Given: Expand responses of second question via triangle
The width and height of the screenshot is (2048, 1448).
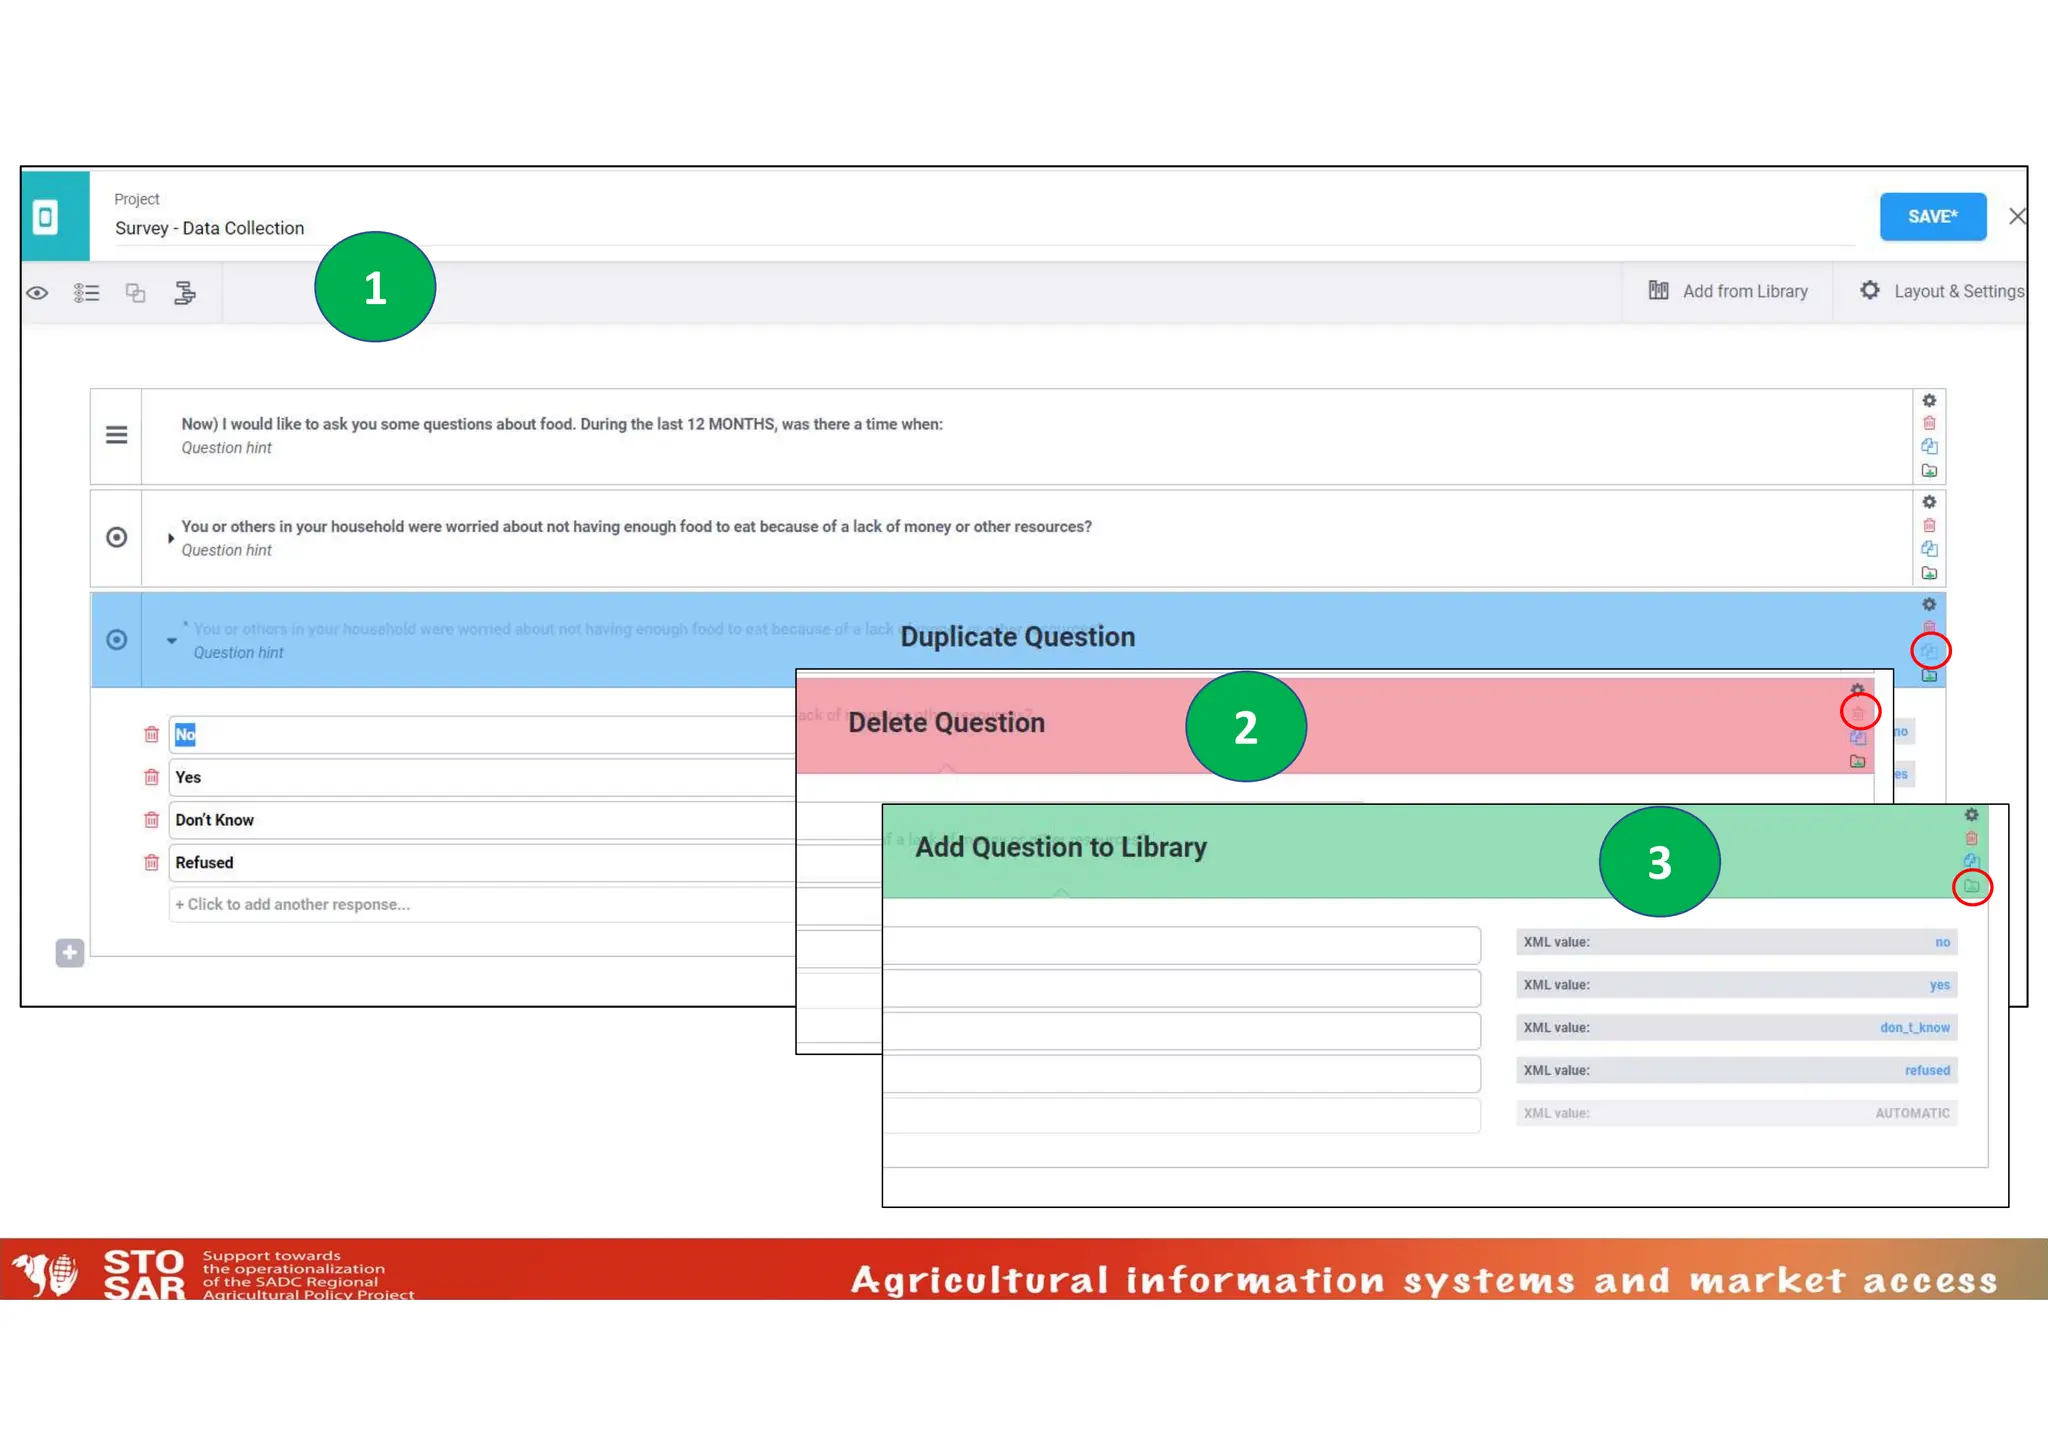Looking at the screenshot, I should (171, 538).
